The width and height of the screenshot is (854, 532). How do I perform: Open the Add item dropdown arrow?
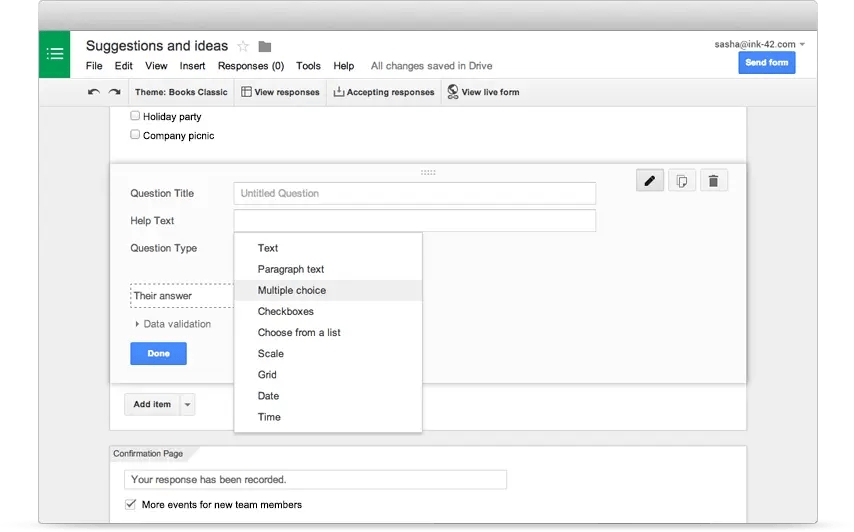click(187, 405)
